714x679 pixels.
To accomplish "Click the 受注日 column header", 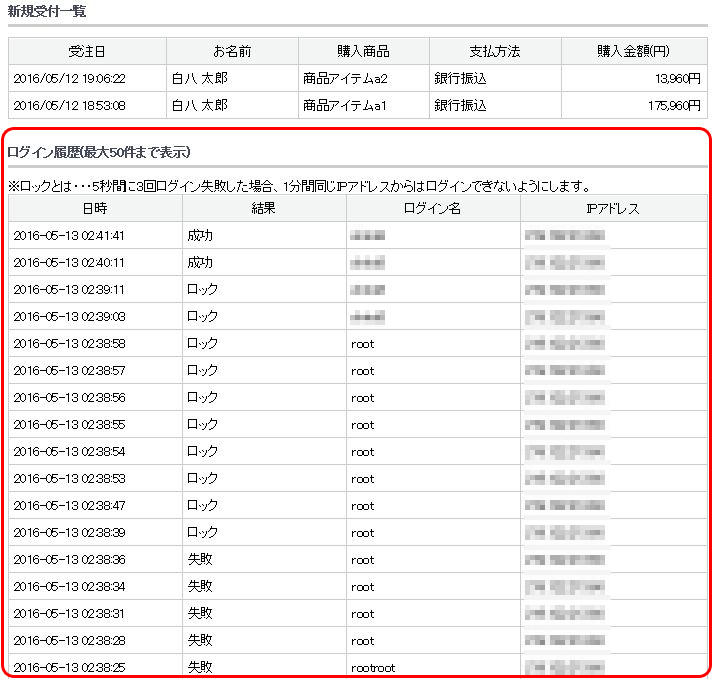I will (87, 51).
